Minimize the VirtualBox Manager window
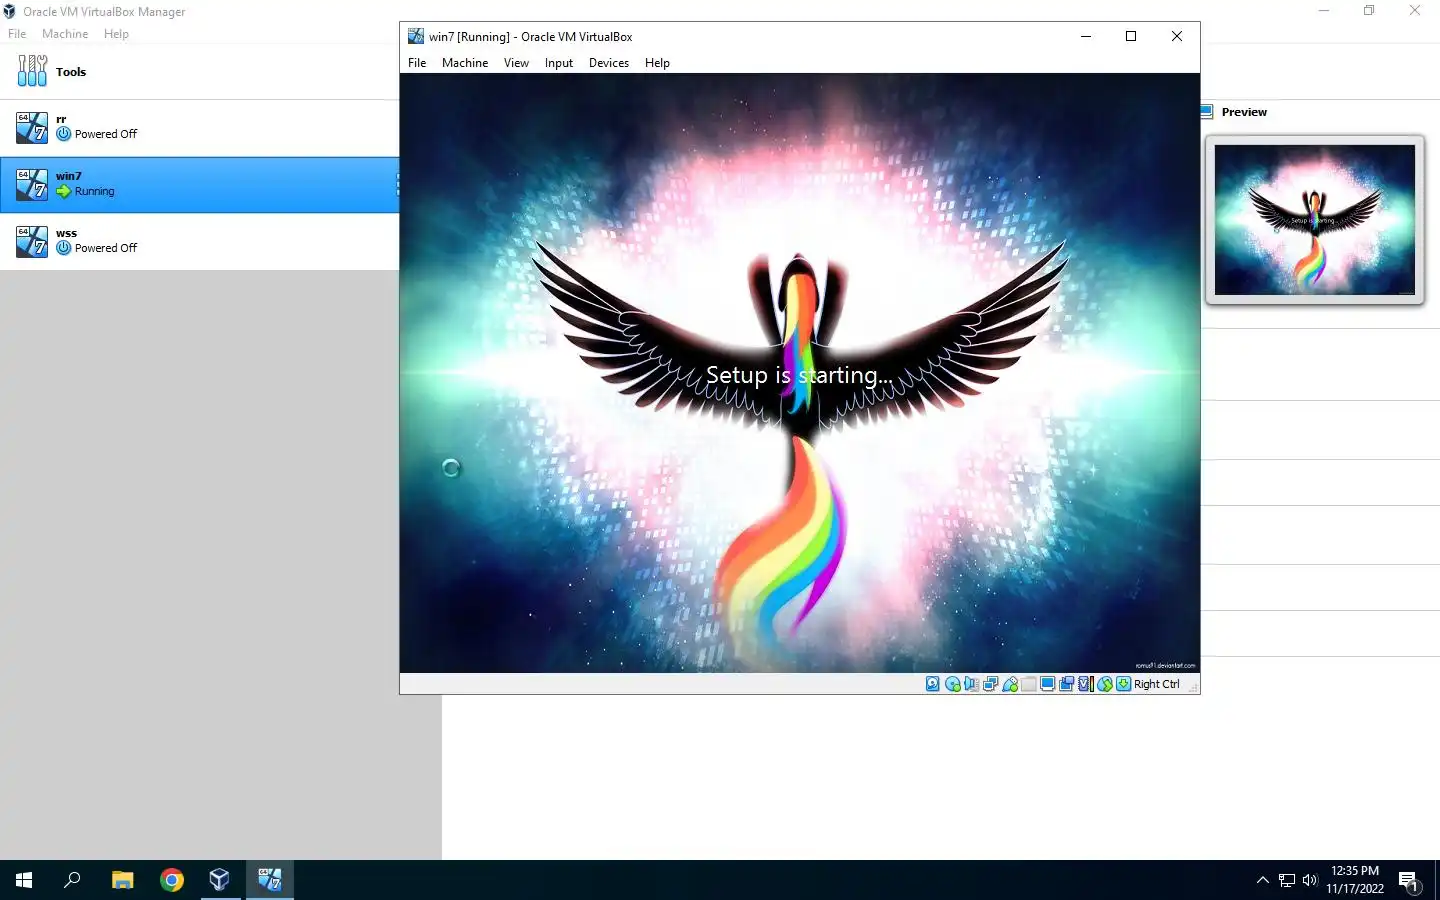 [1324, 11]
